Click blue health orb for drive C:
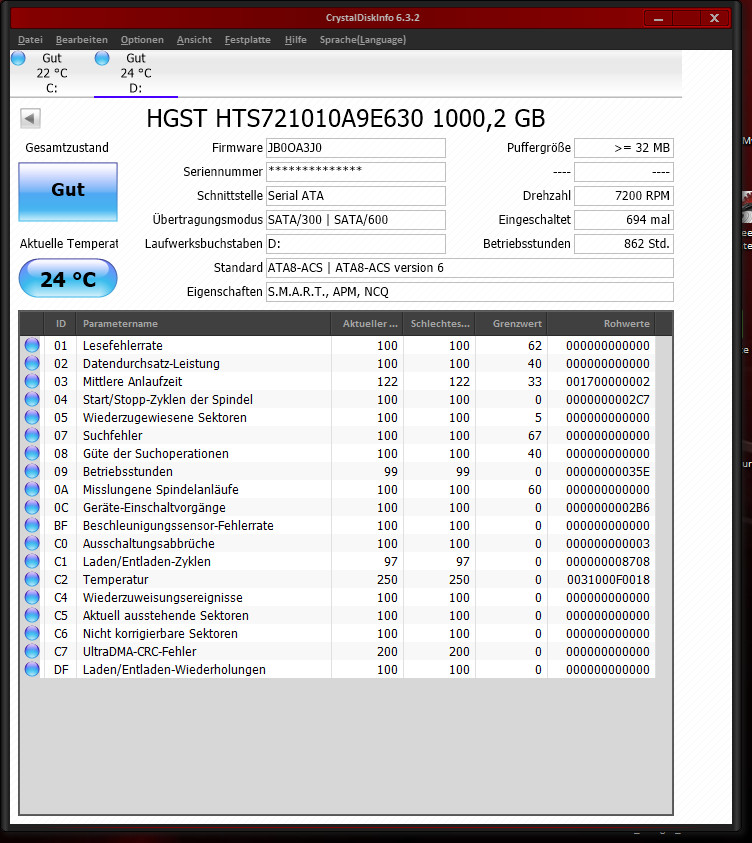 pyautogui.click(x=18, y=58)
